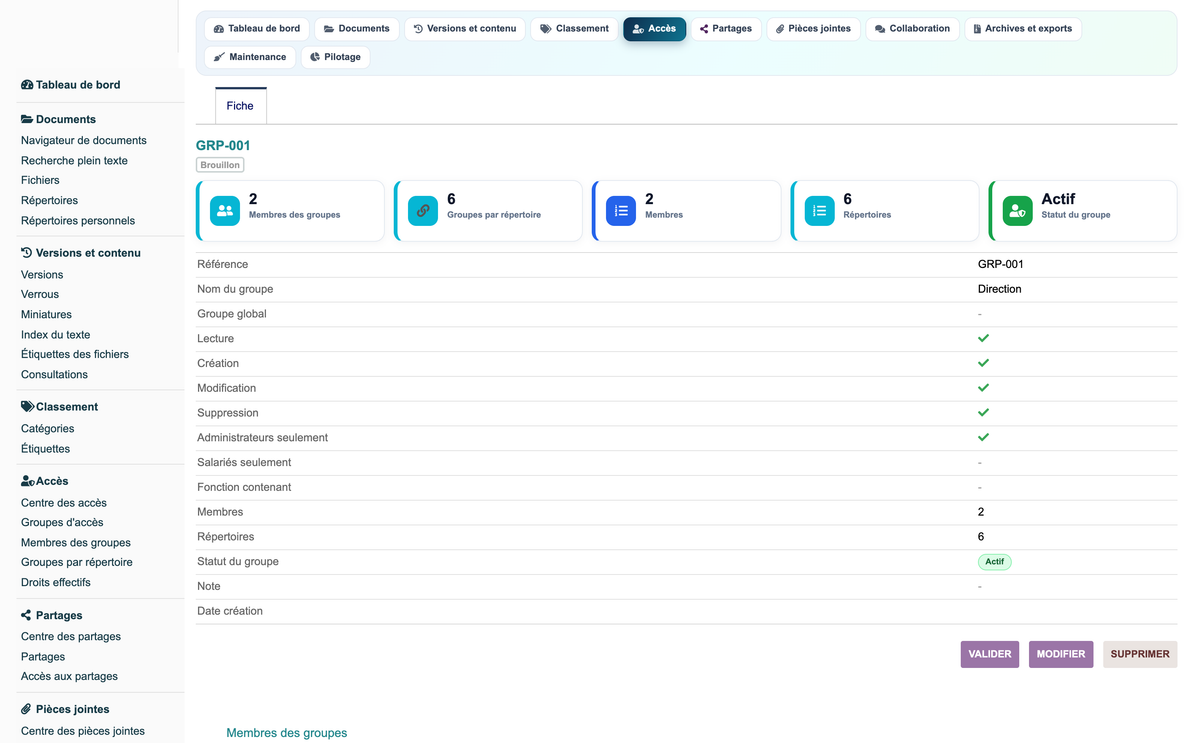Select the Fiche tab
Viewport: 1200px width, 743px height.
pyautogui.click(x=240, y=106)
